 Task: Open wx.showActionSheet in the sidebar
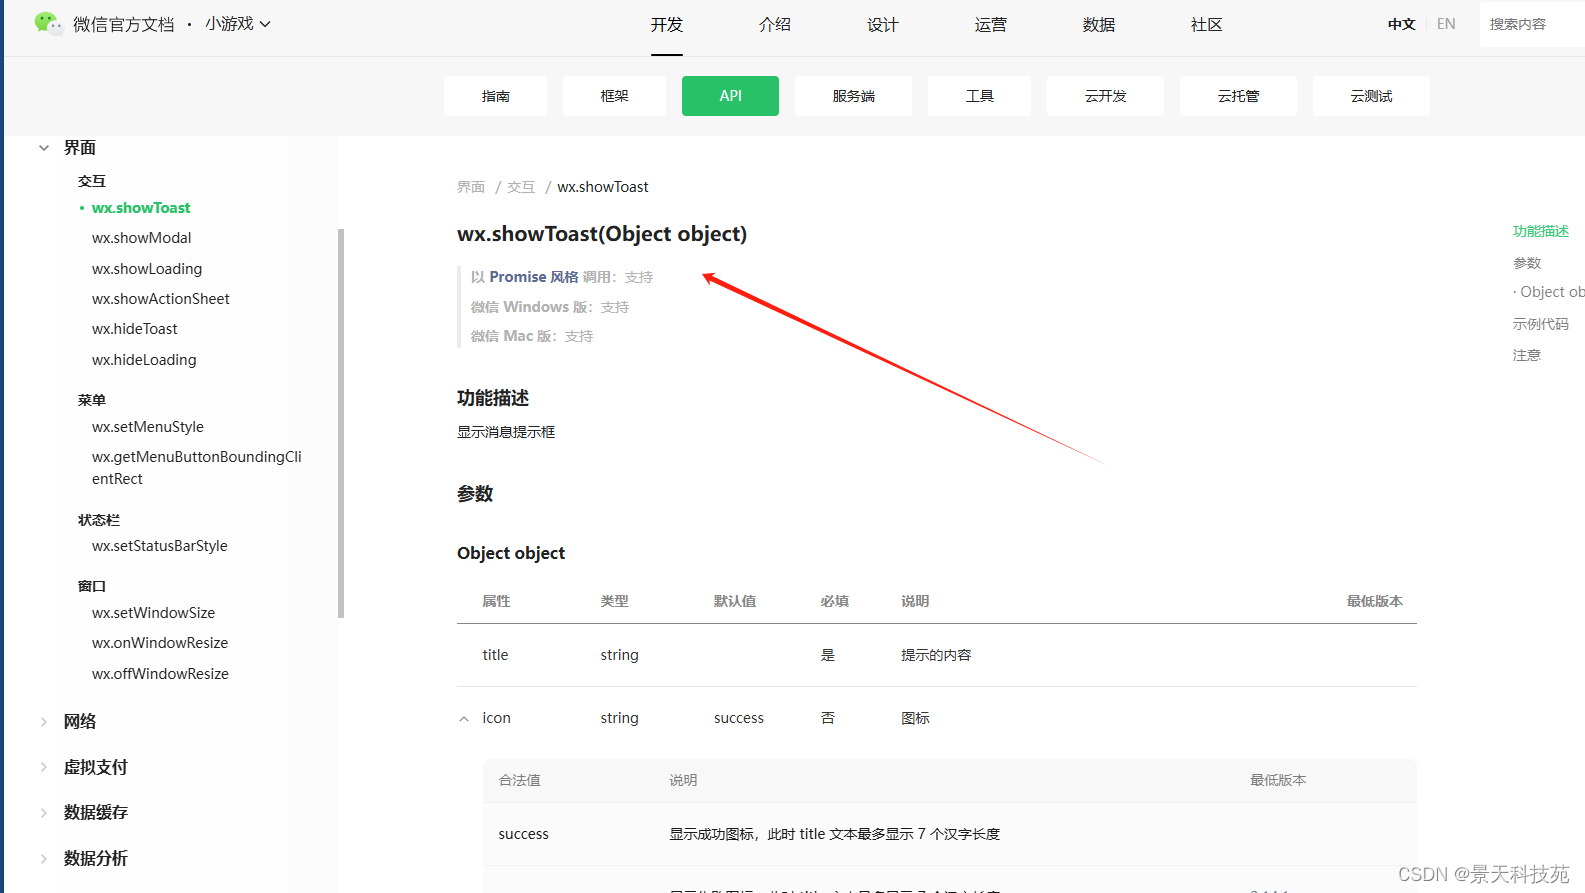(160, 299)
